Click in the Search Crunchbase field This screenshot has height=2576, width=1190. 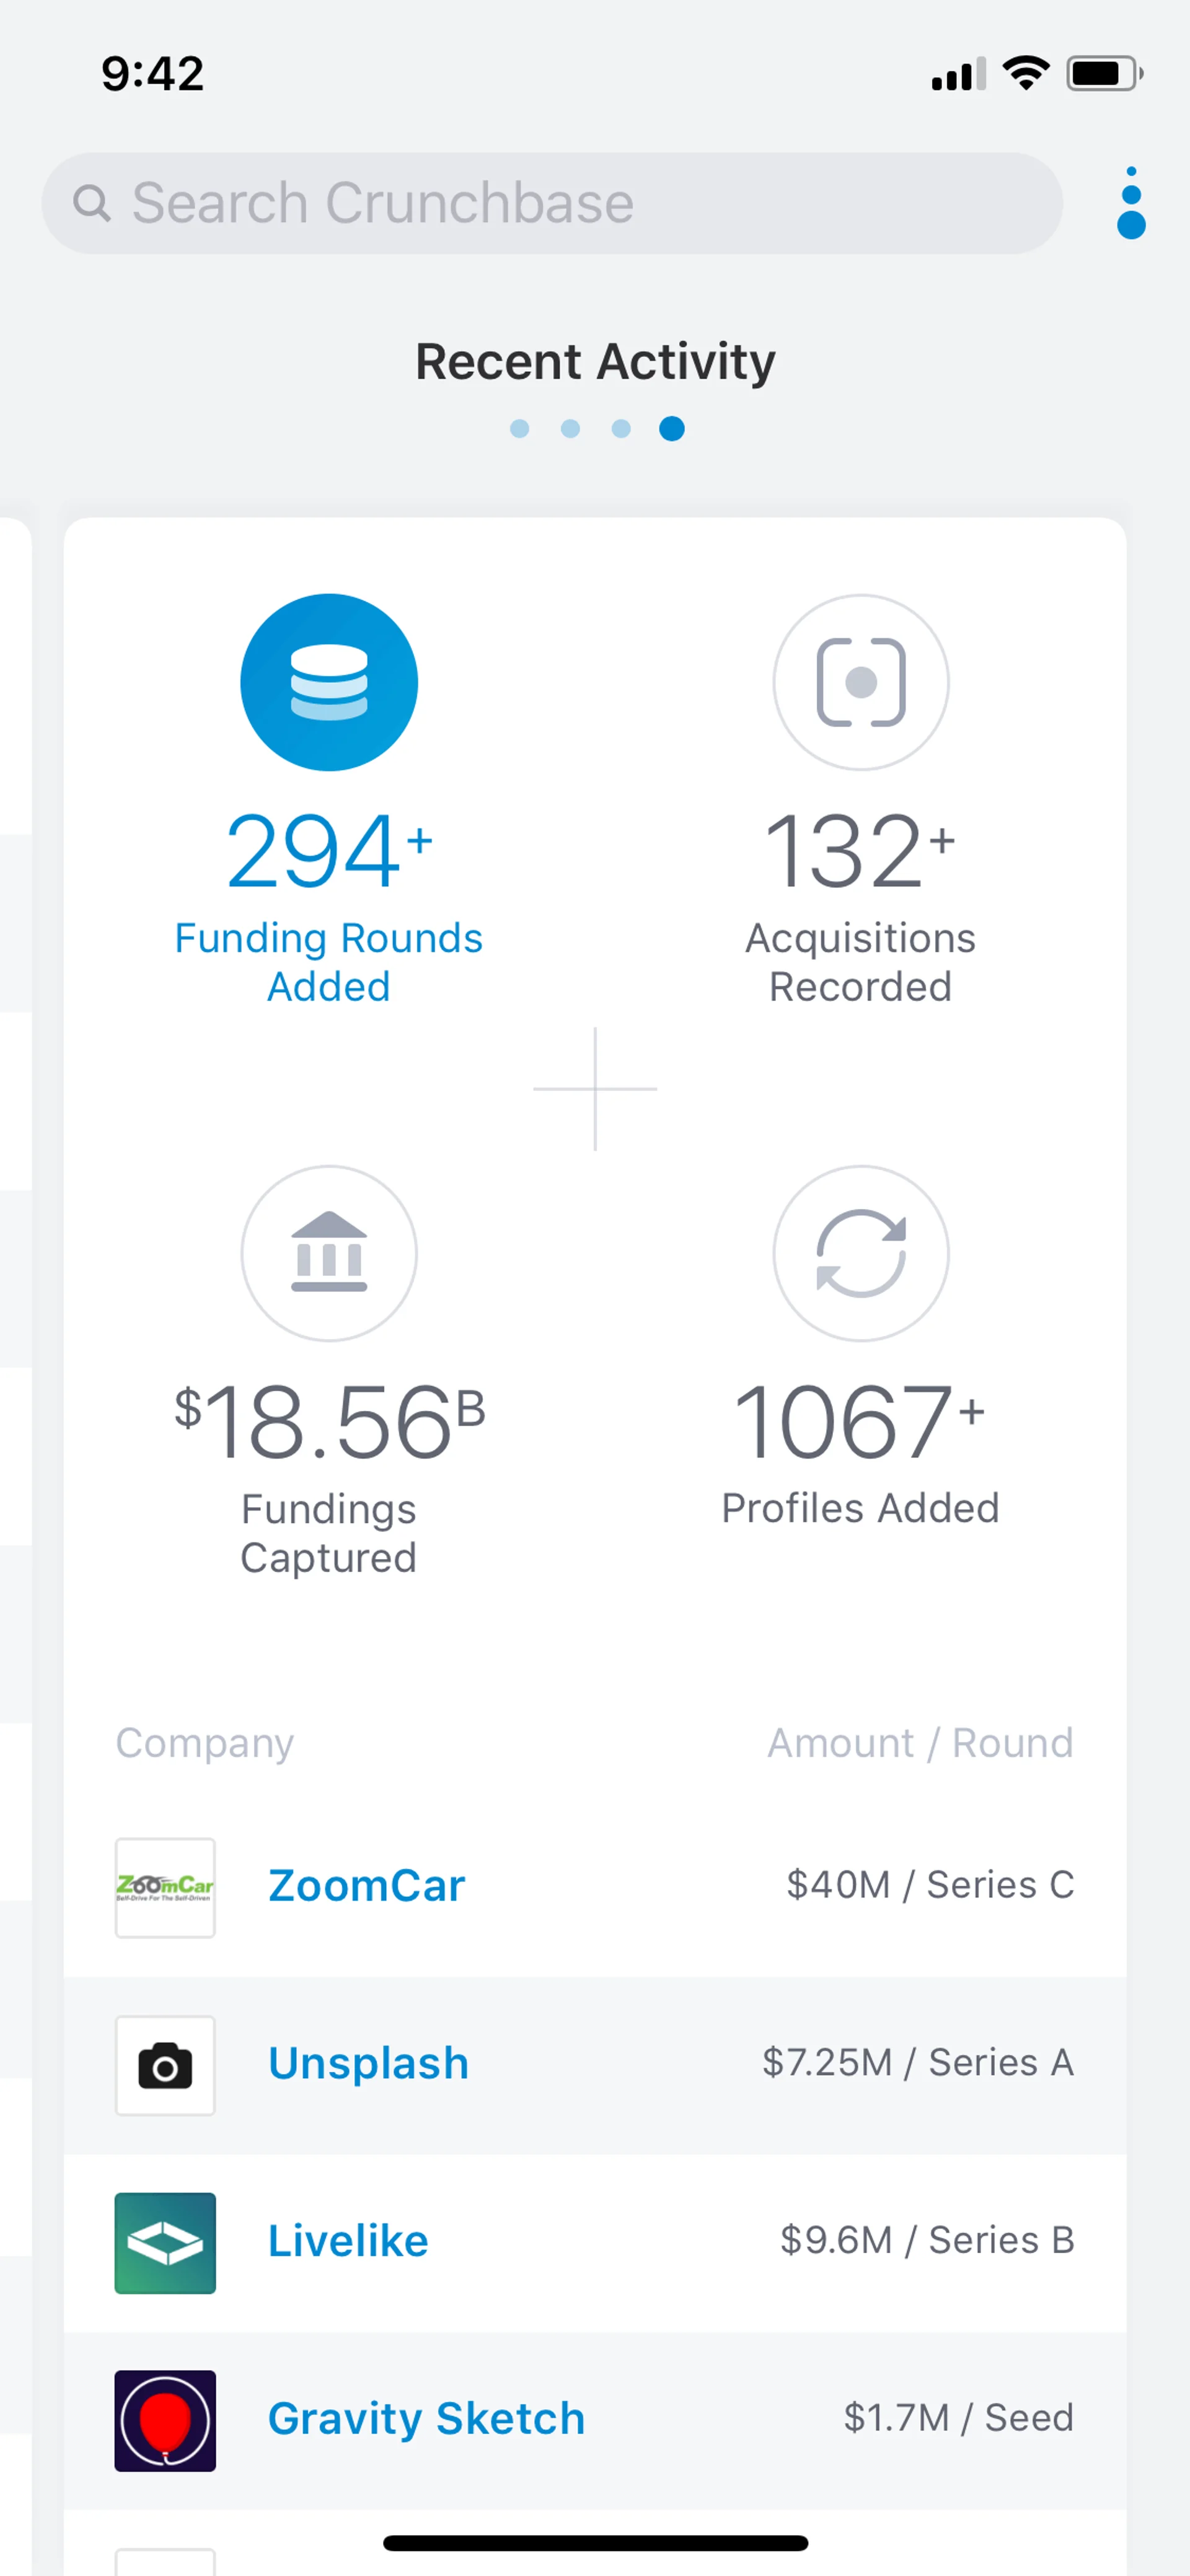tap(580, 203)
